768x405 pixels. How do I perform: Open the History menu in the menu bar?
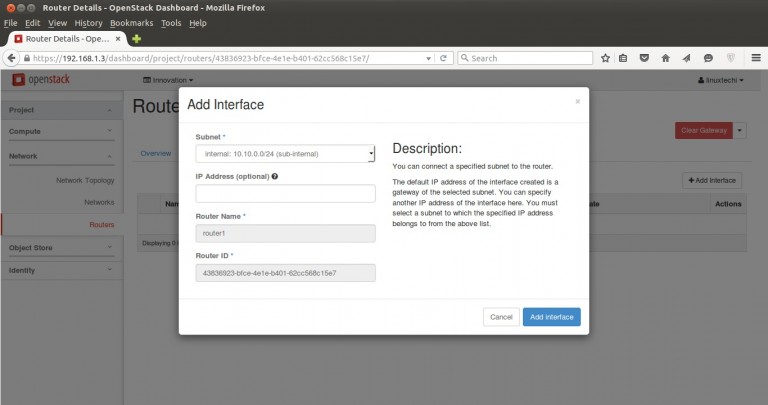coord(88,22)
